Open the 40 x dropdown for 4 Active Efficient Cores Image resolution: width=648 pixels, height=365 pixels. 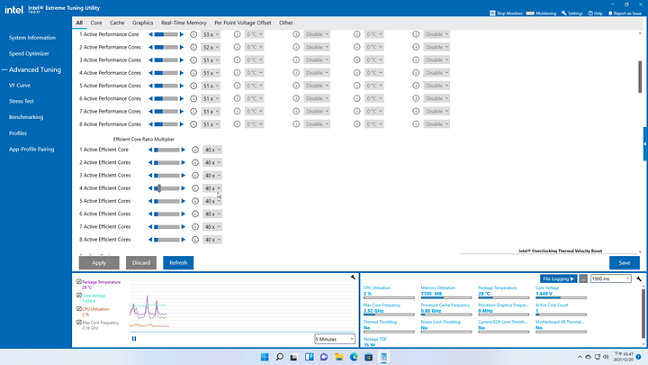point(212,188)
